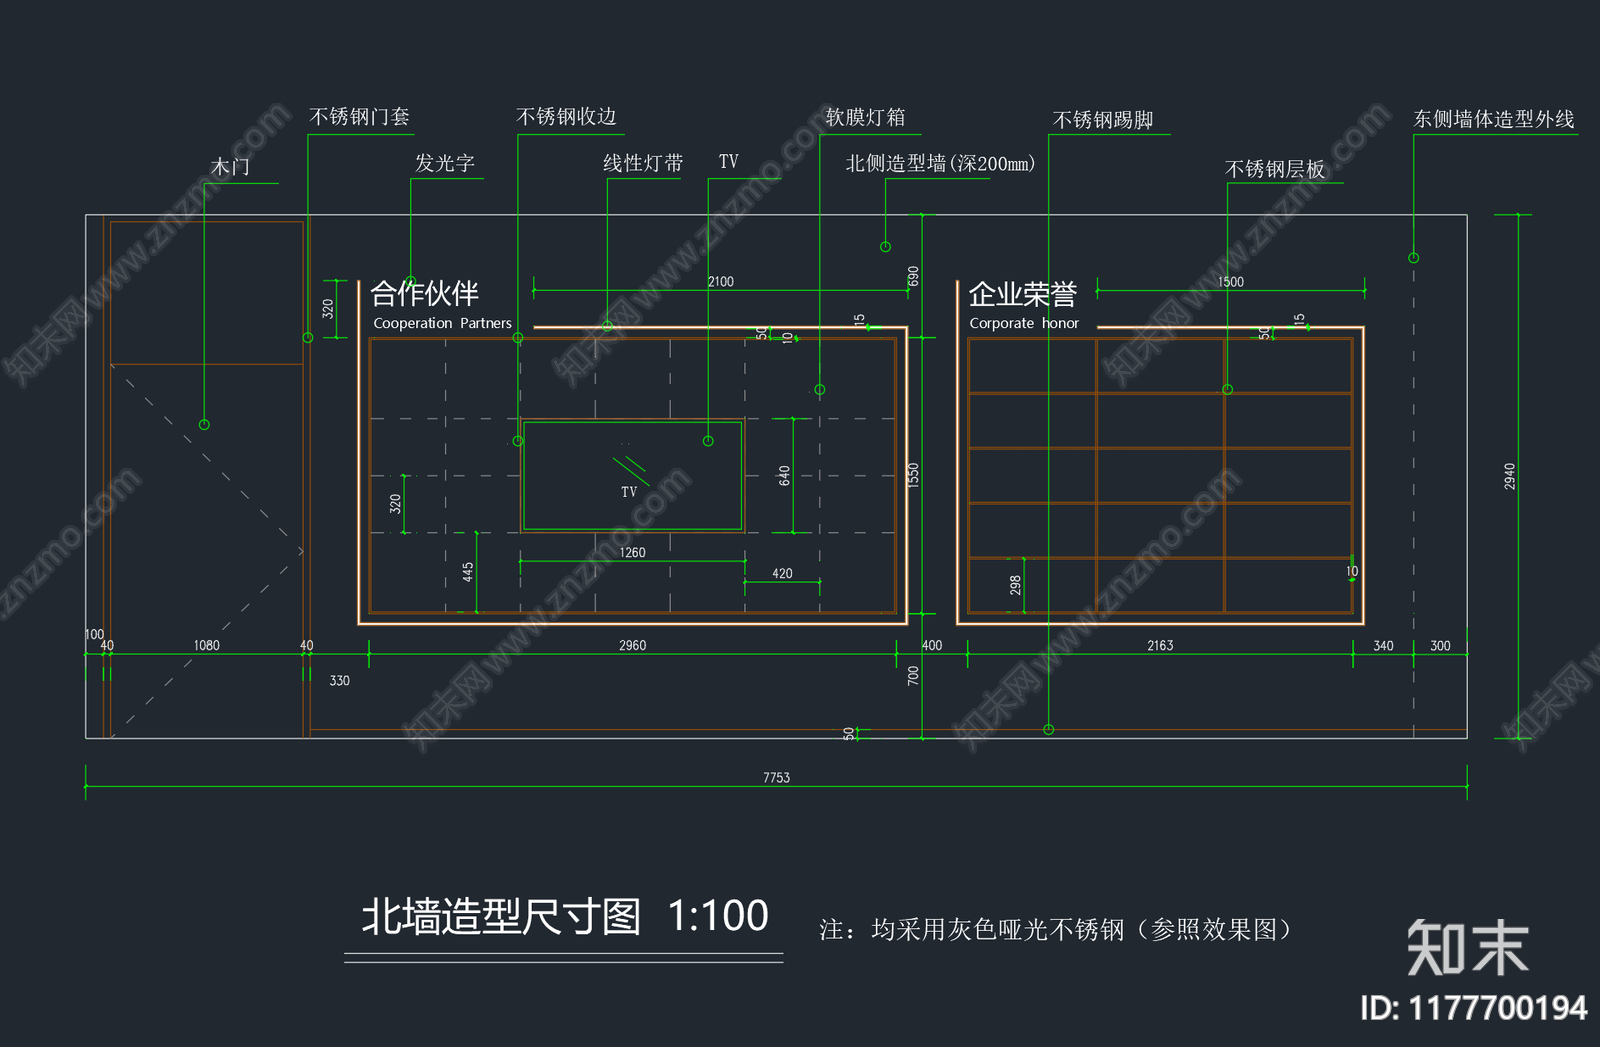Click the 1500 dimension value
The image size is (1600, 1047).
(x=1231, y=282)
